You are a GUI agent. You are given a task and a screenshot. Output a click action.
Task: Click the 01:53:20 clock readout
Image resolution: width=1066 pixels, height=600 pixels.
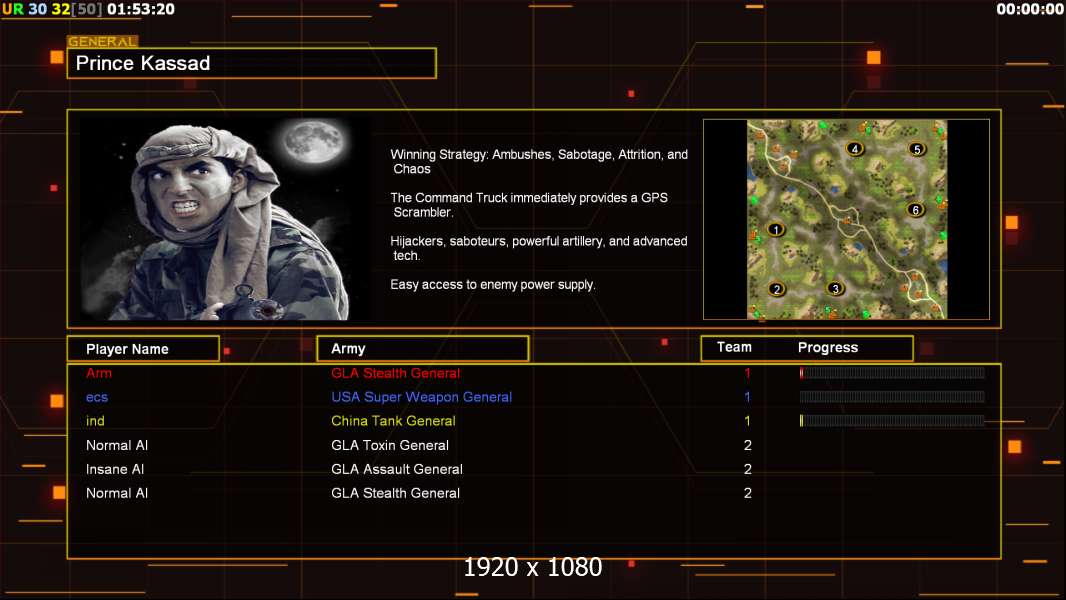point(141,9)
